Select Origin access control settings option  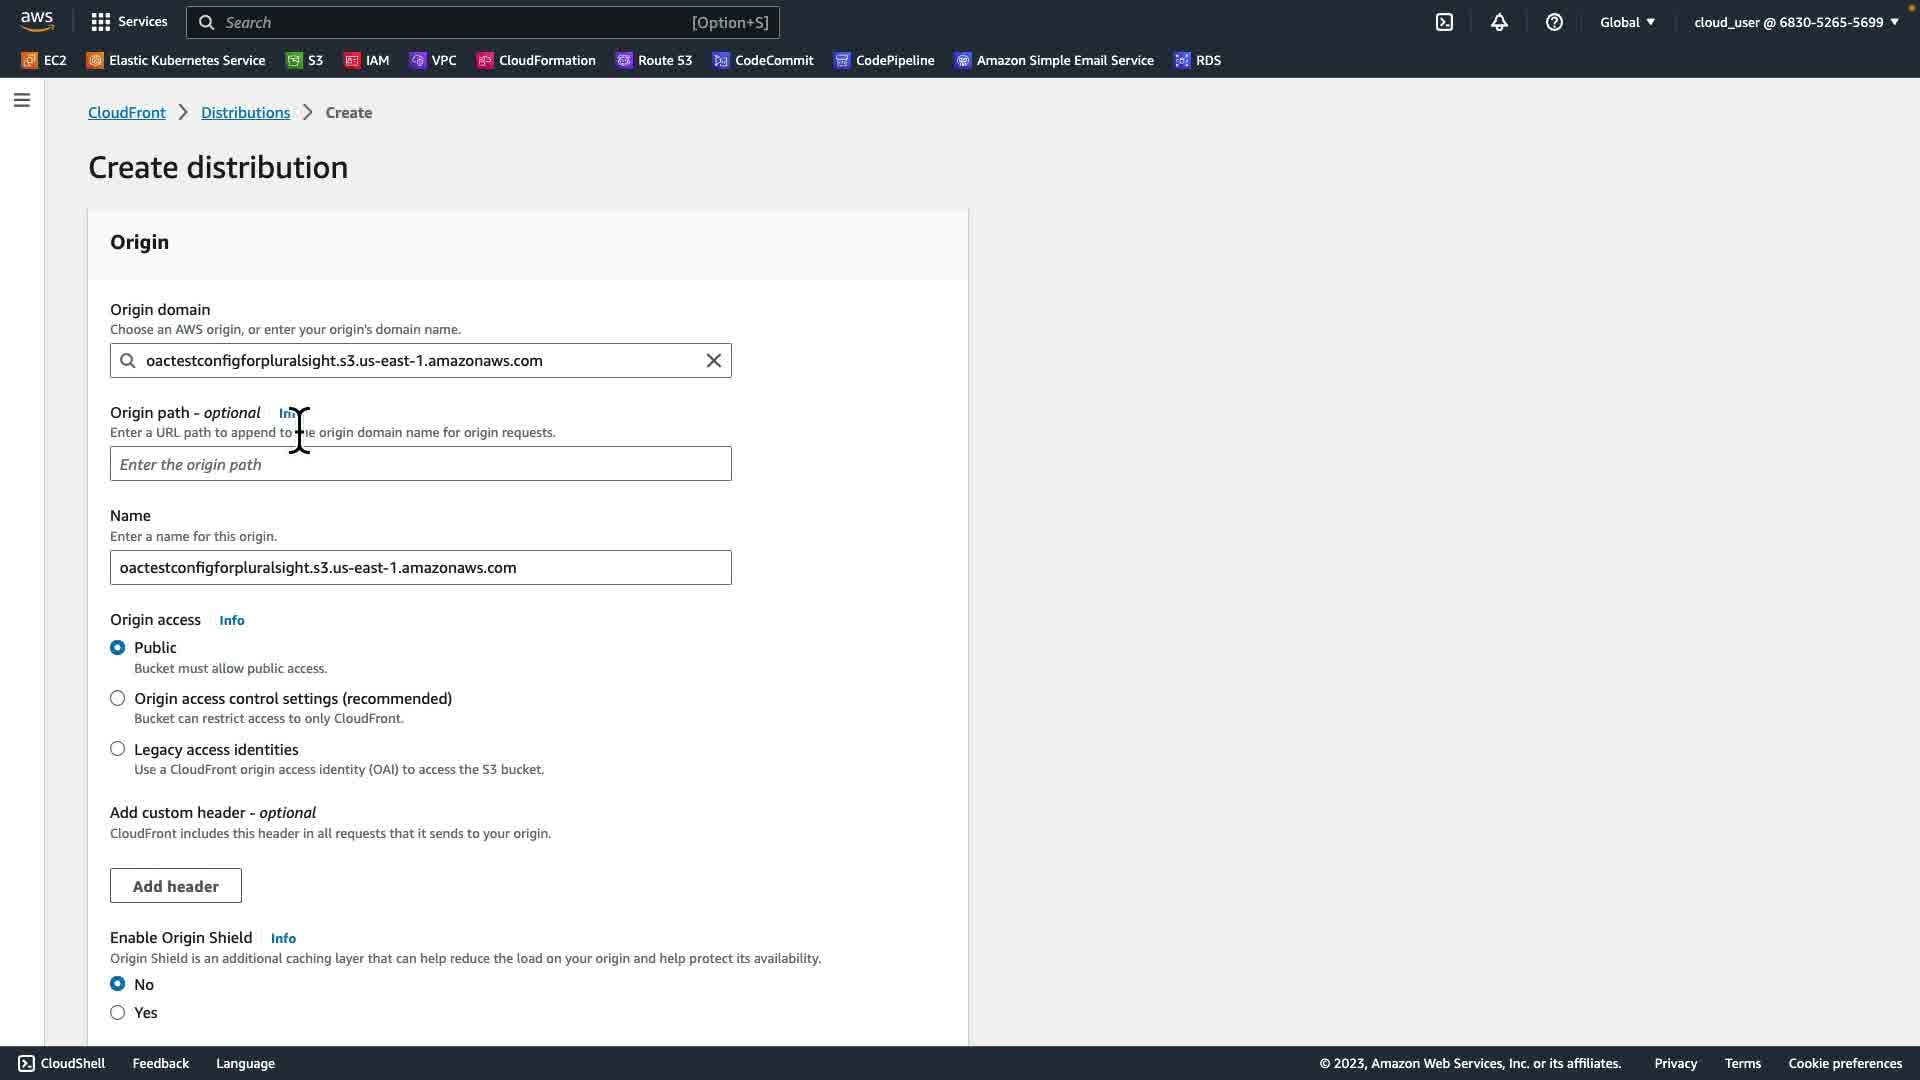118,698
